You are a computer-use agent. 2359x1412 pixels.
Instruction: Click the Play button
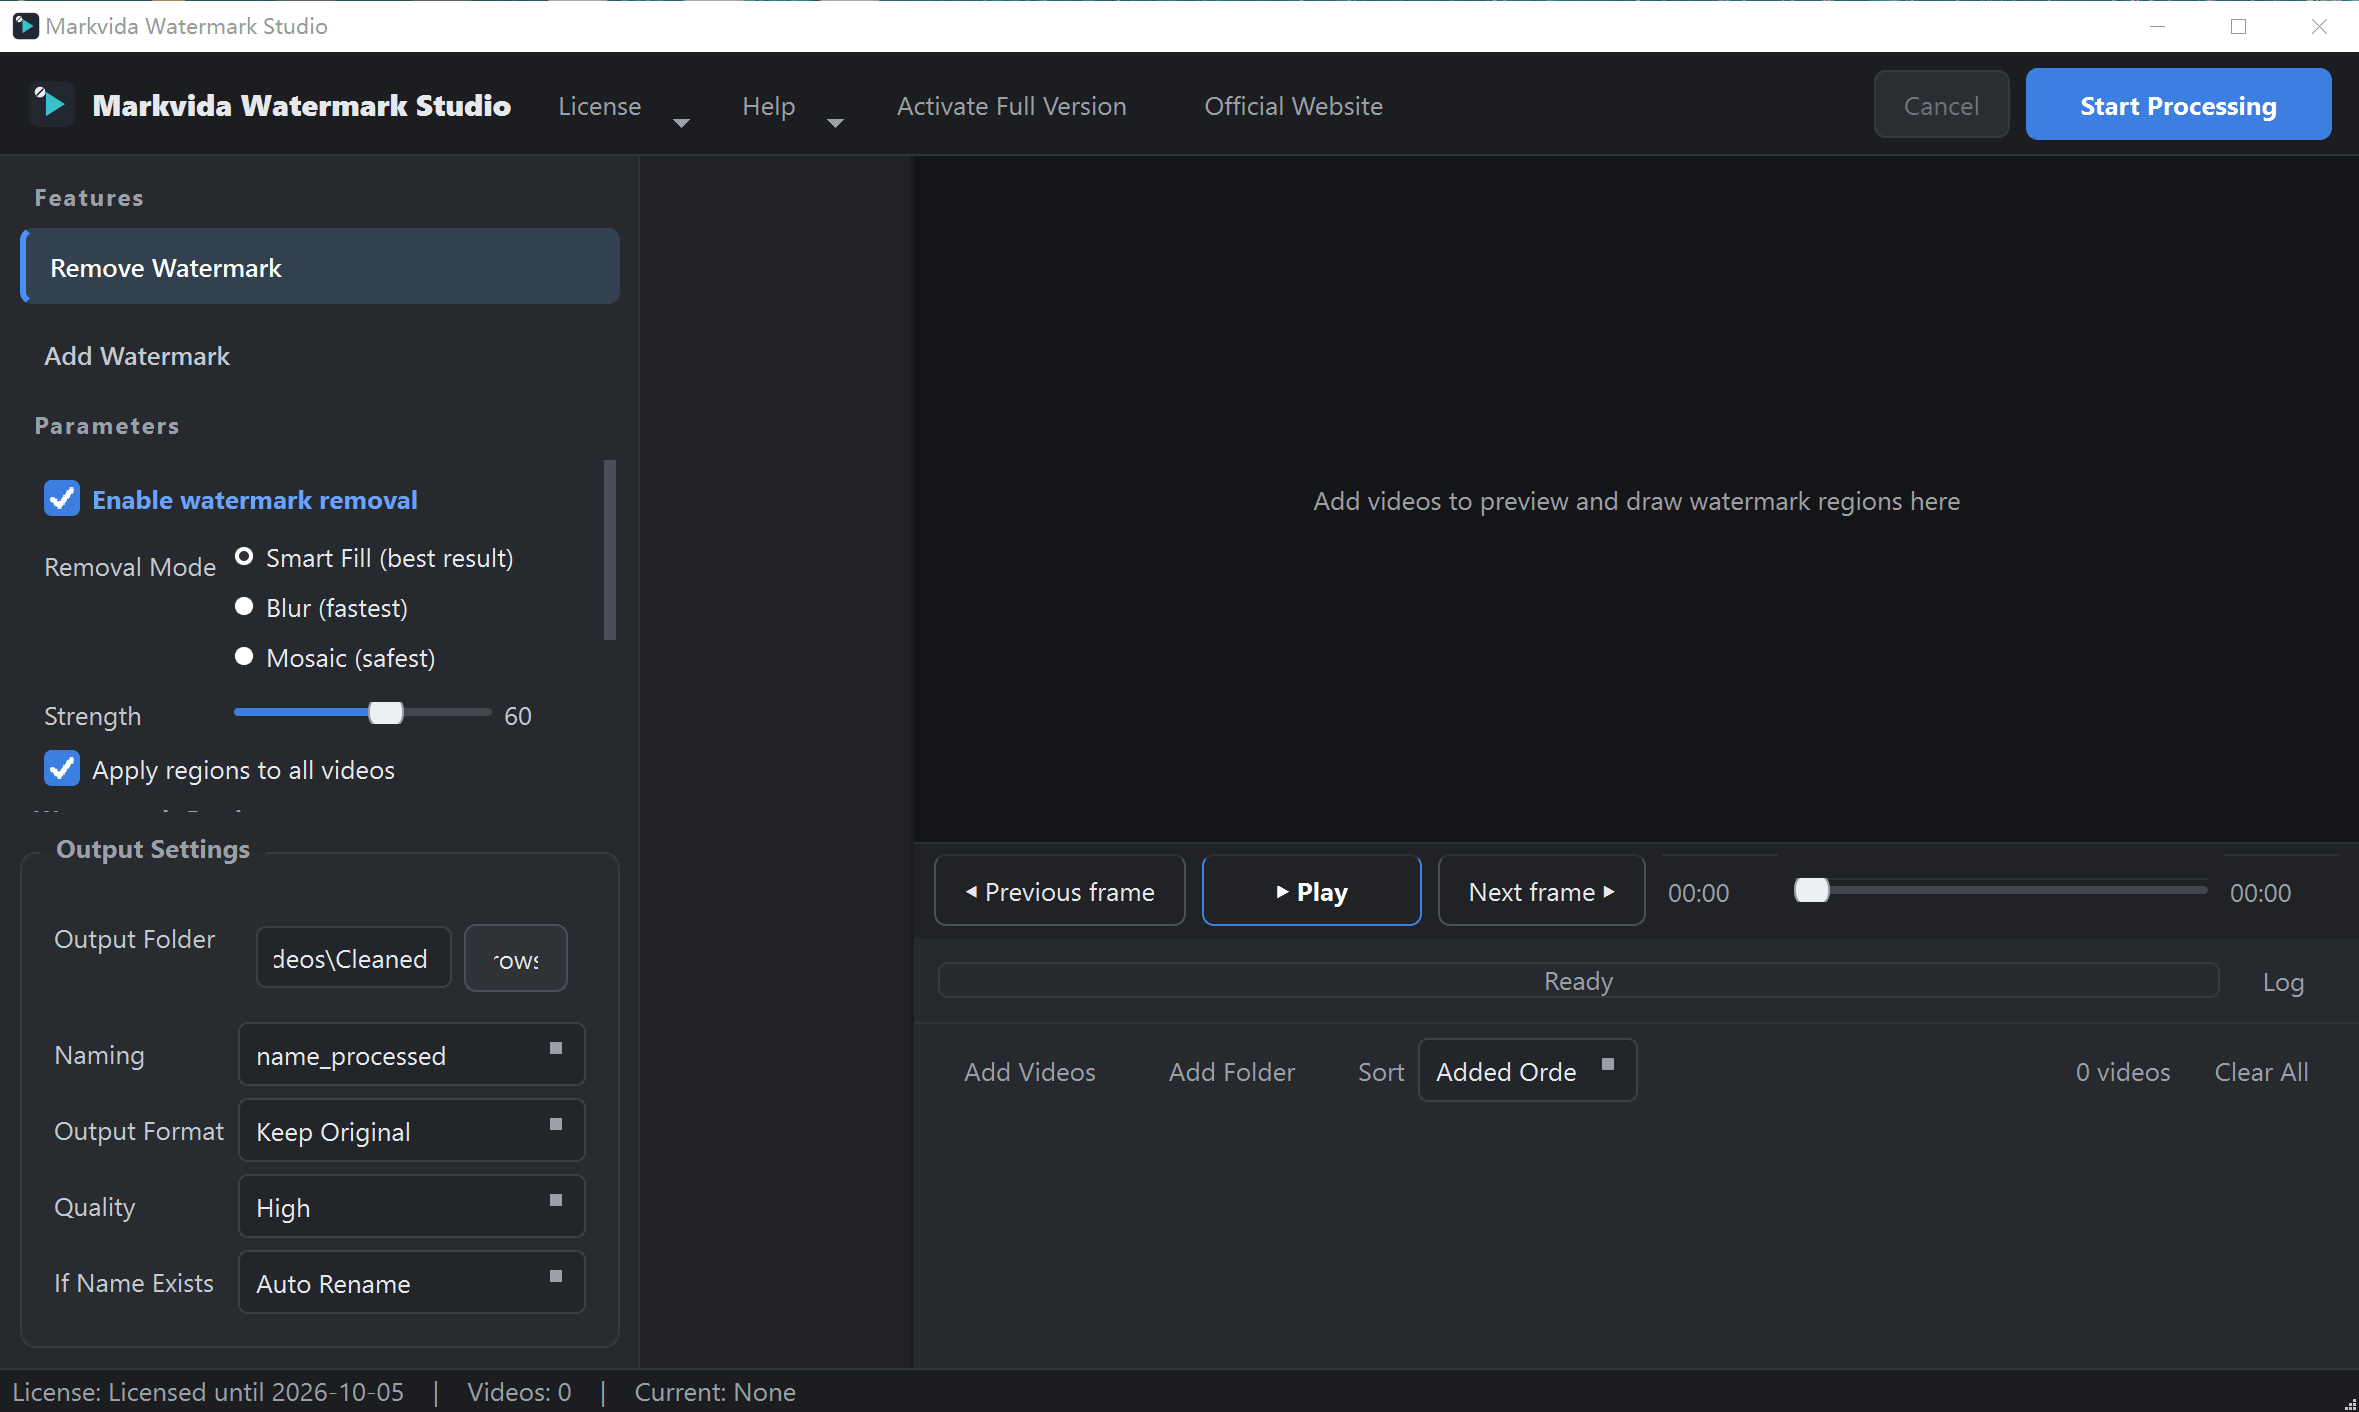(1311, 891)
